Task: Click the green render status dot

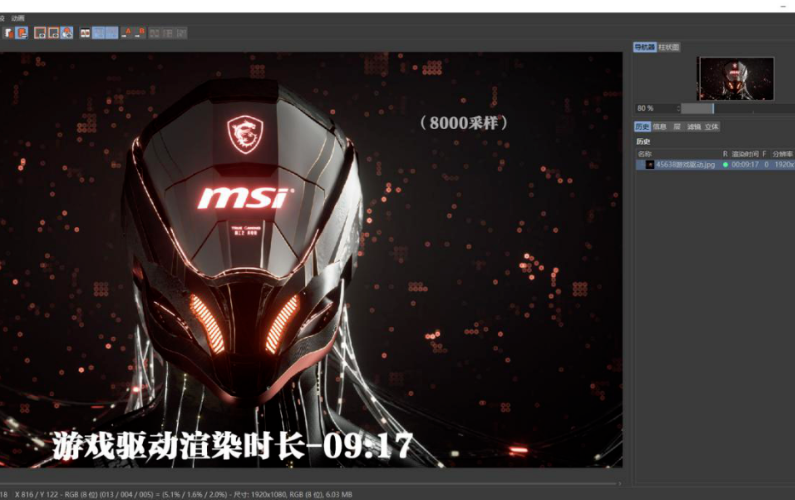Action: [x=726, y=165]
